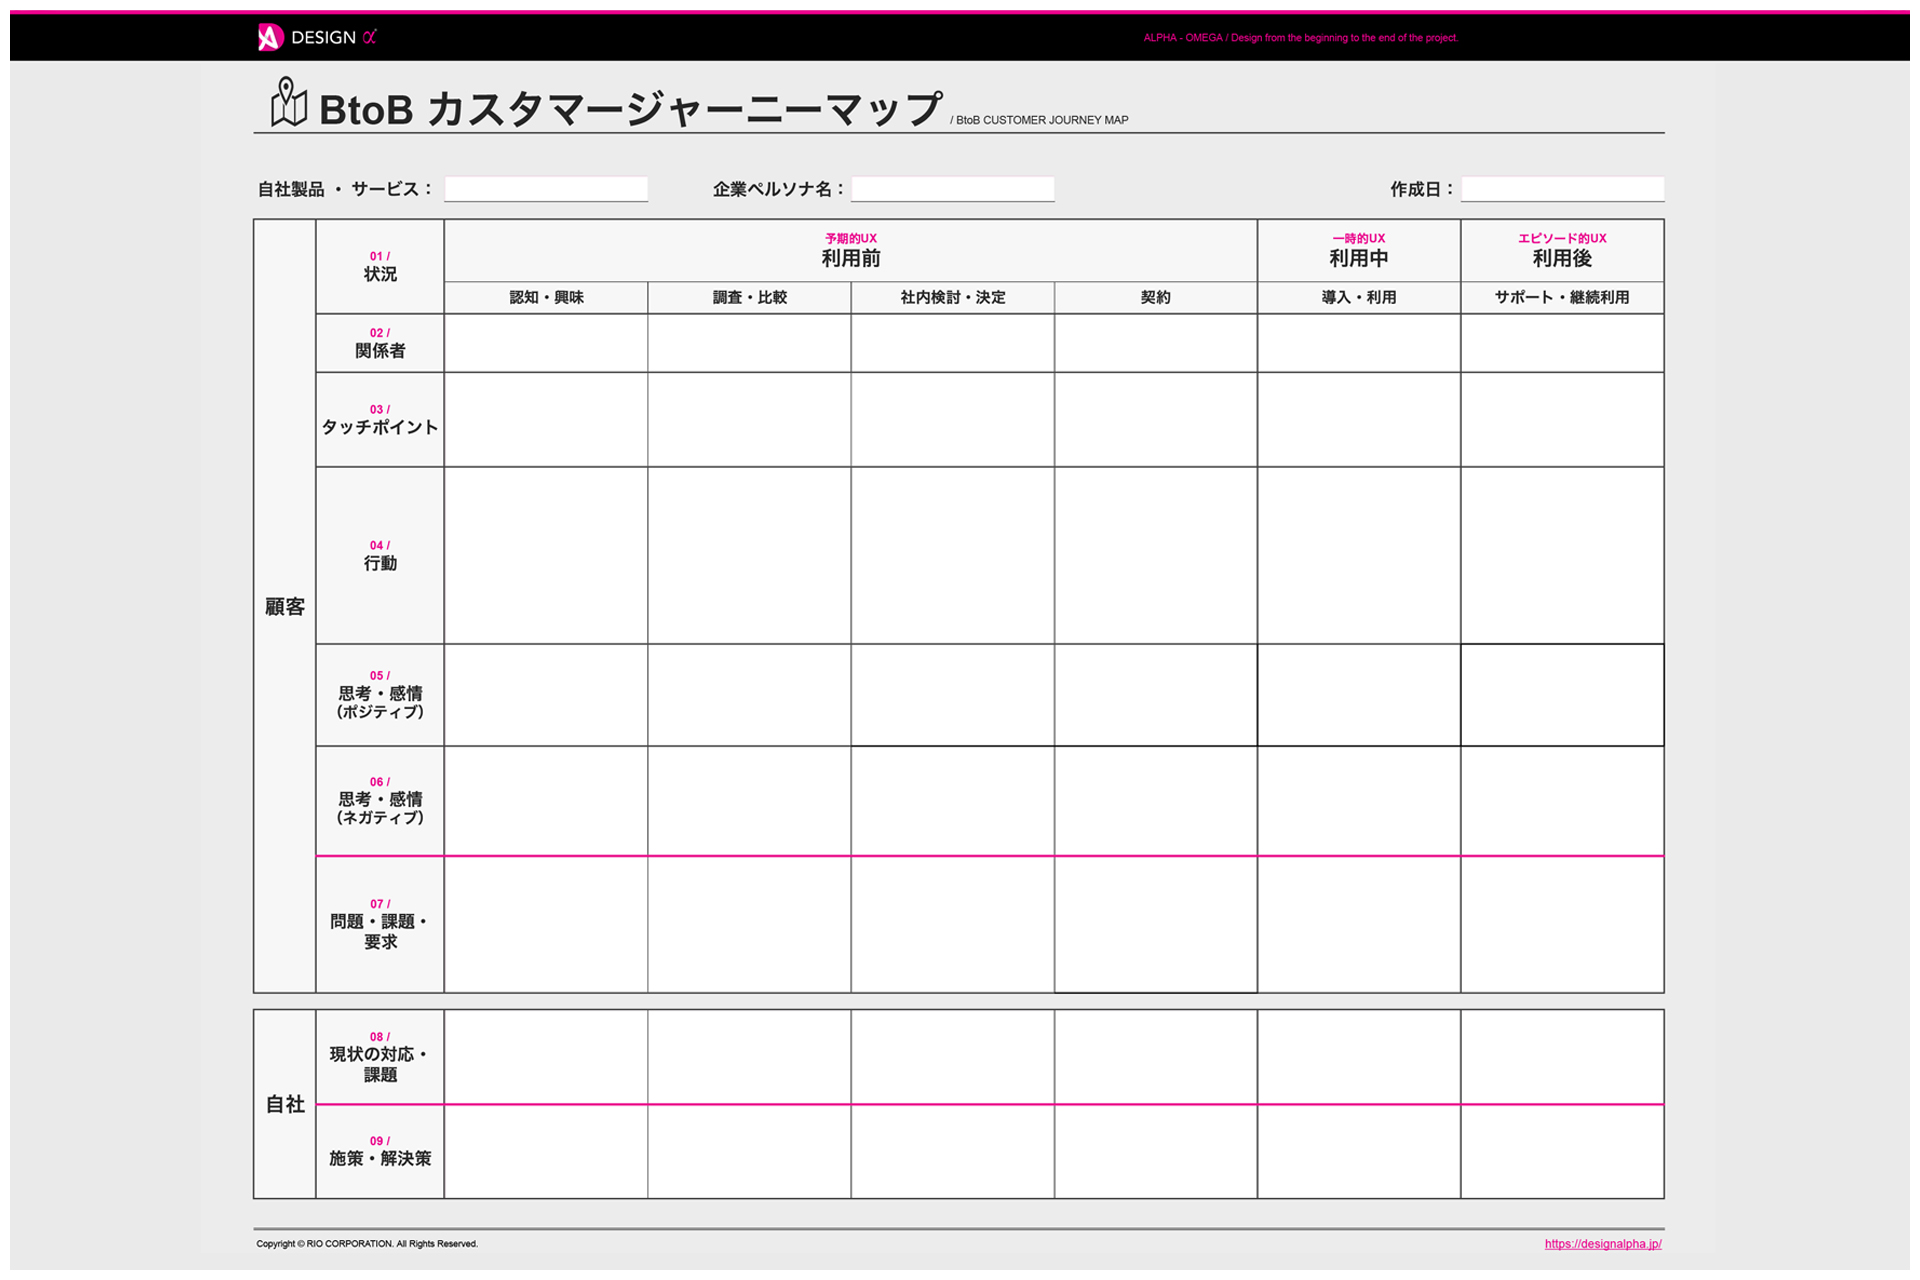Image resolution: width=1920 pixels, height=1280 pixels.
Task: Select the 利用中 phase header
Action: coord(1359,251)
